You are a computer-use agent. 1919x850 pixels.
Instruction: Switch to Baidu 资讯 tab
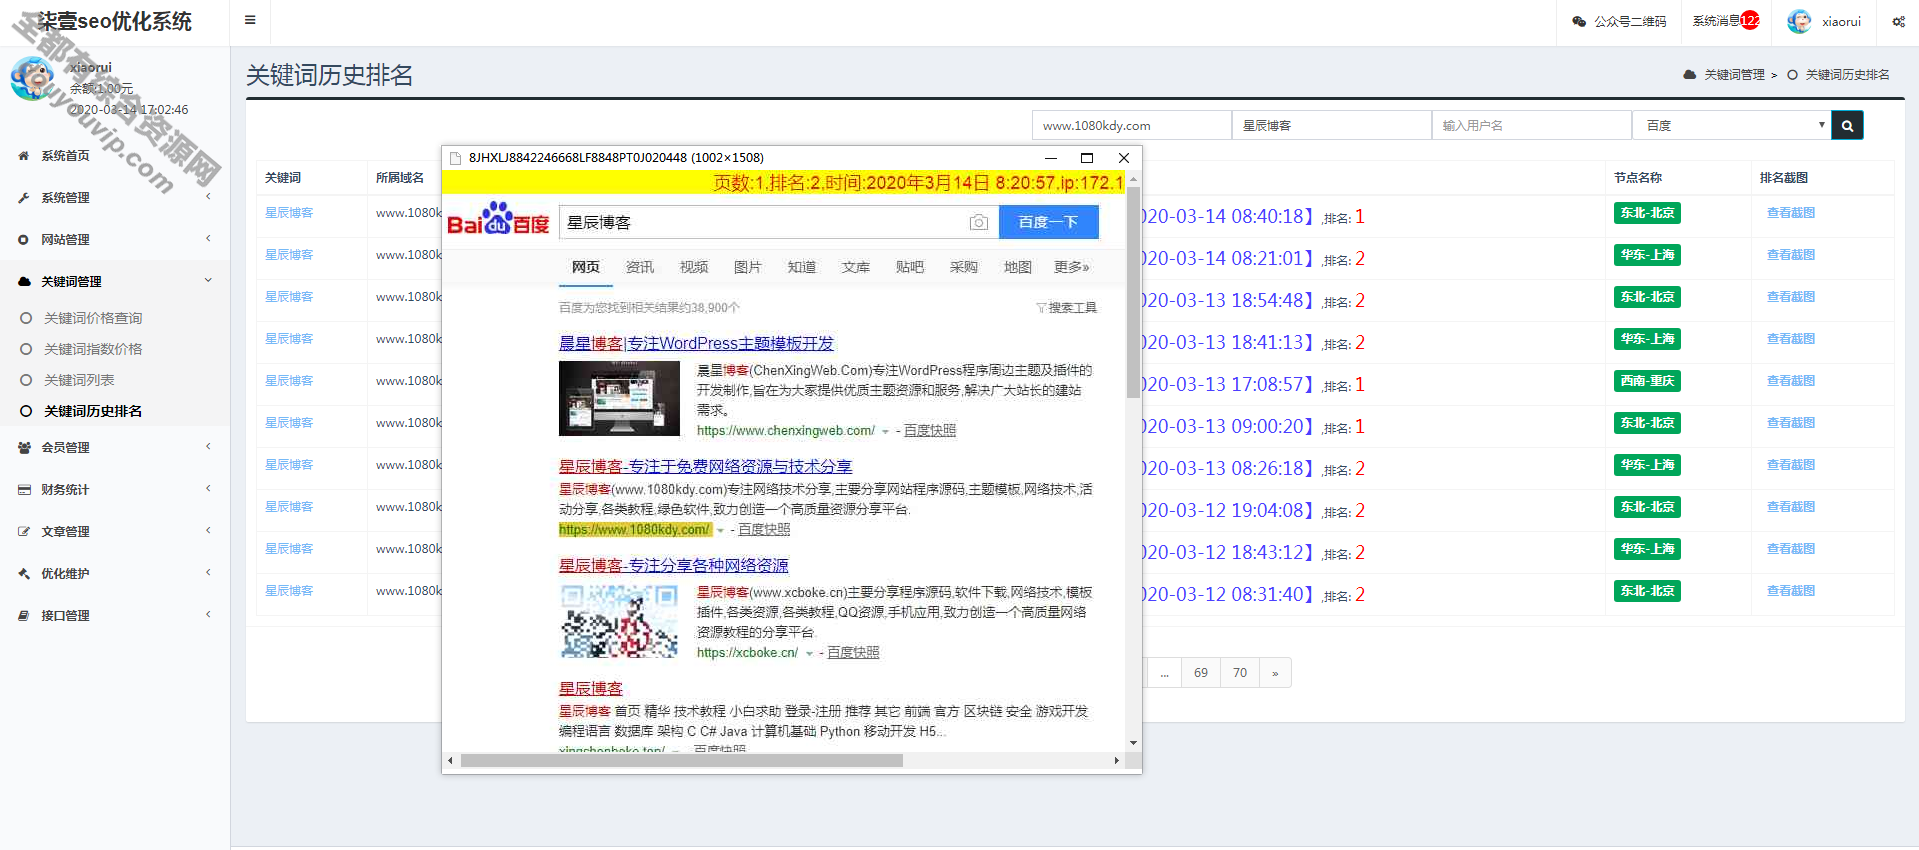[x=640, y=267]
